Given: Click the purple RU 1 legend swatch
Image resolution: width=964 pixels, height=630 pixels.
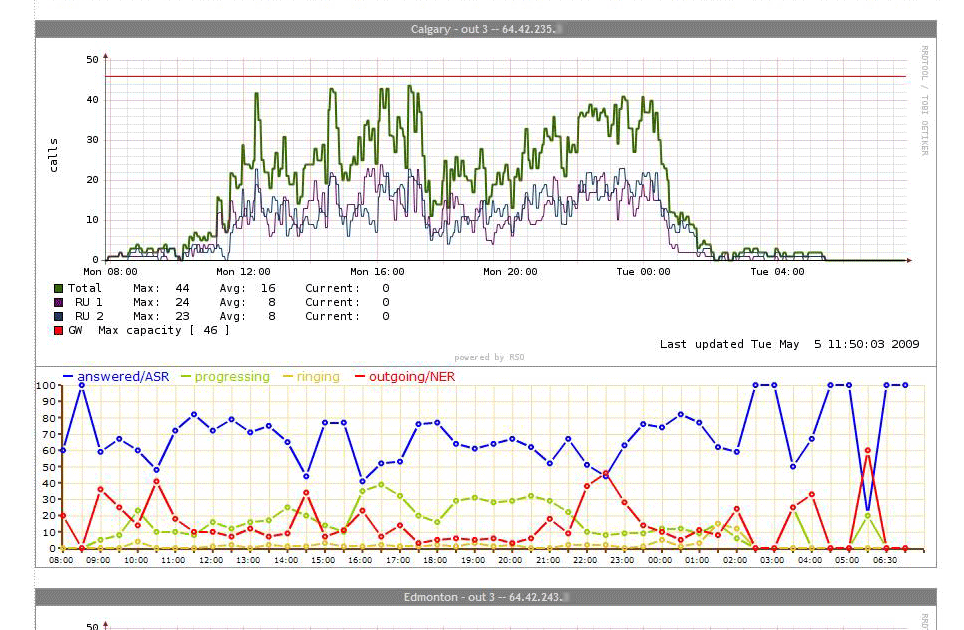Looking at the screenshot, I should click(x=59, y=302).
